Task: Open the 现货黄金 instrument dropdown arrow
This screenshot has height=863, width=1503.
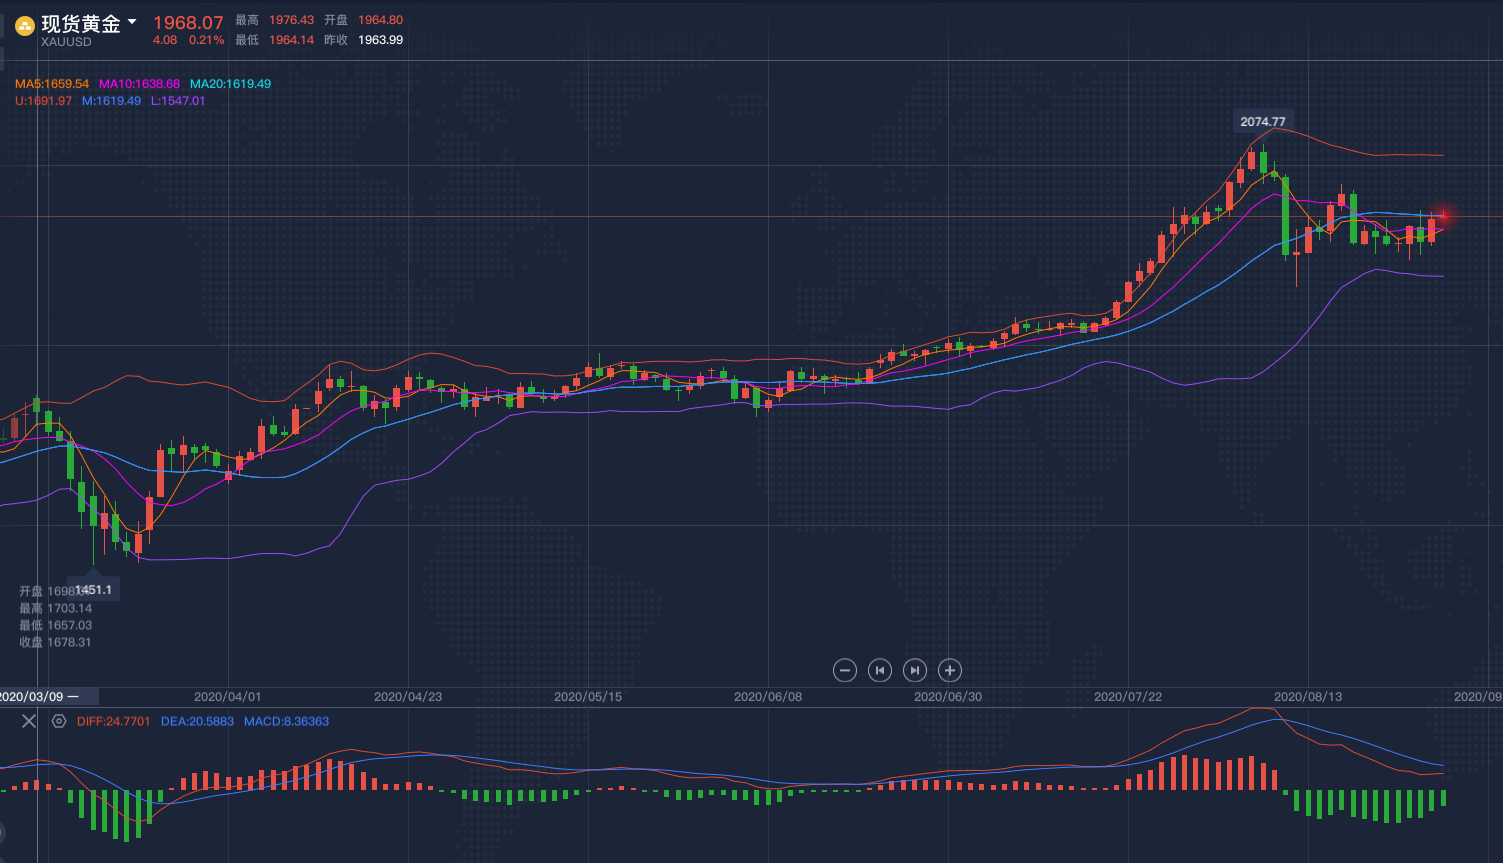Action: click(132, 21)
